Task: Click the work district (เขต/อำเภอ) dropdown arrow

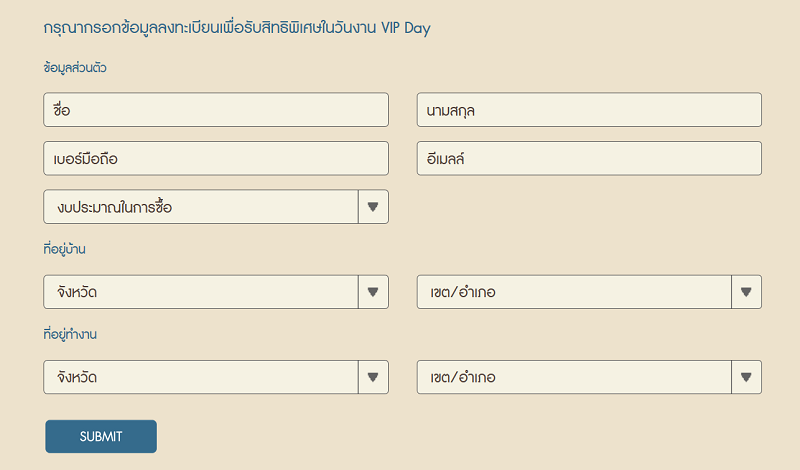Action: tap(746, 377)
